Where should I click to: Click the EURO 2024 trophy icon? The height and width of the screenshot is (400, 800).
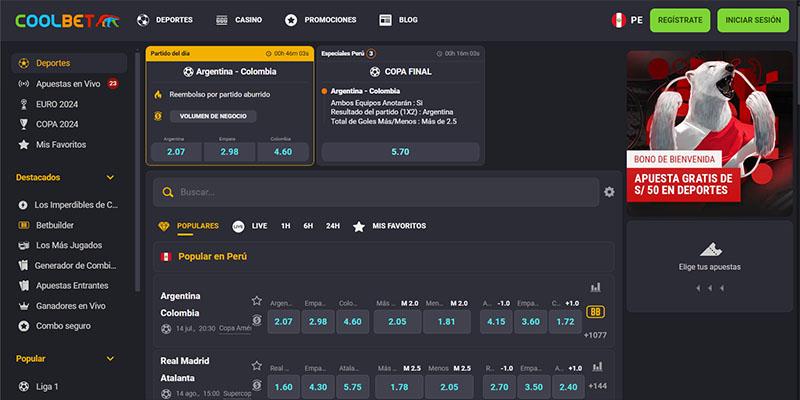pos(23,104)
